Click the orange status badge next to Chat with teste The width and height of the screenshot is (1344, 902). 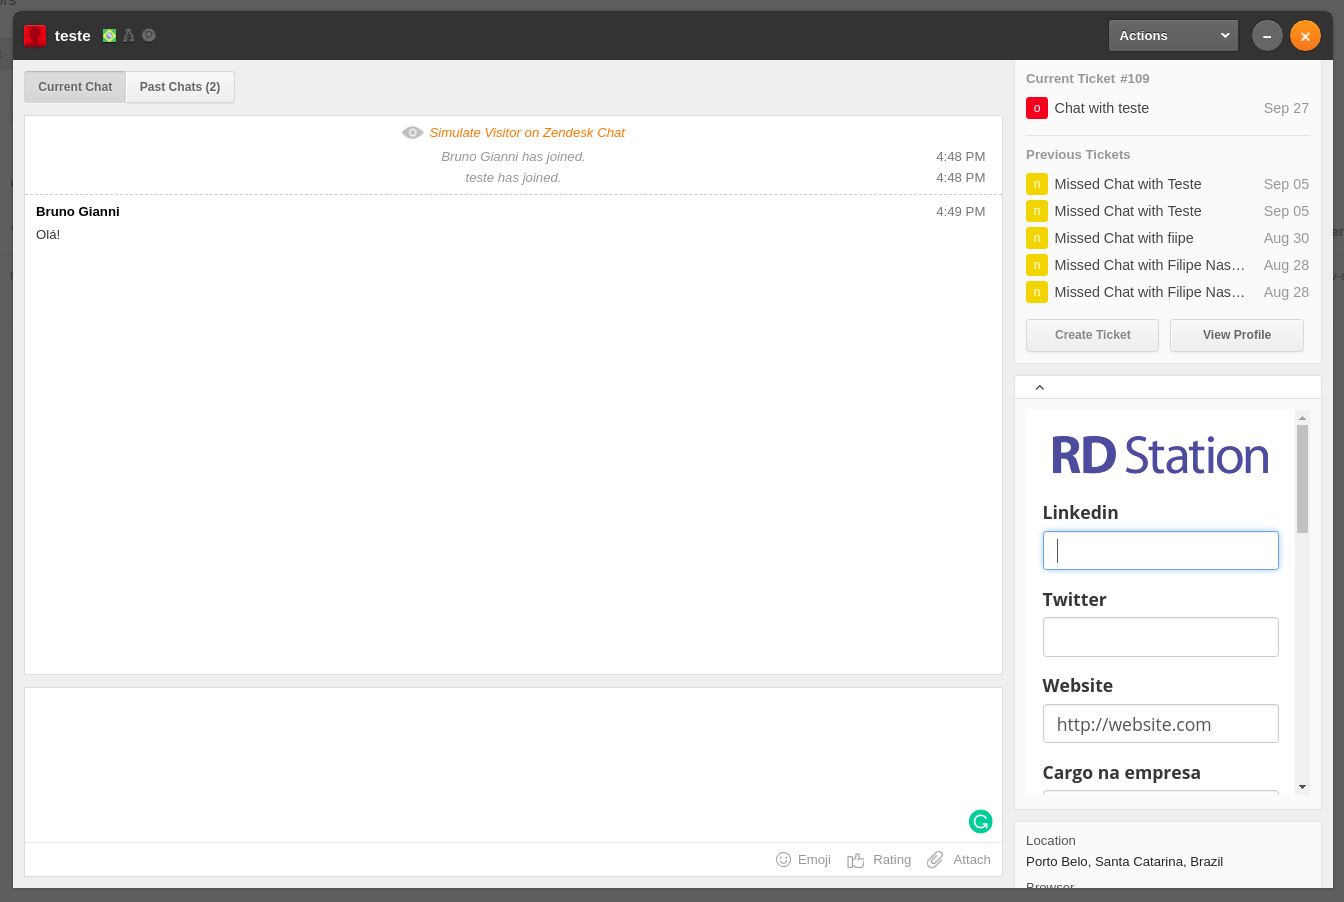click(x=1038, y=108)
